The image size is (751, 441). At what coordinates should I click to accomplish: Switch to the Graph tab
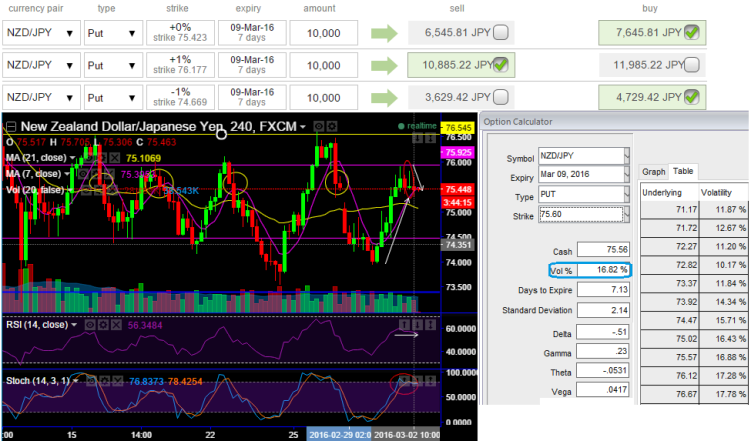653,171
